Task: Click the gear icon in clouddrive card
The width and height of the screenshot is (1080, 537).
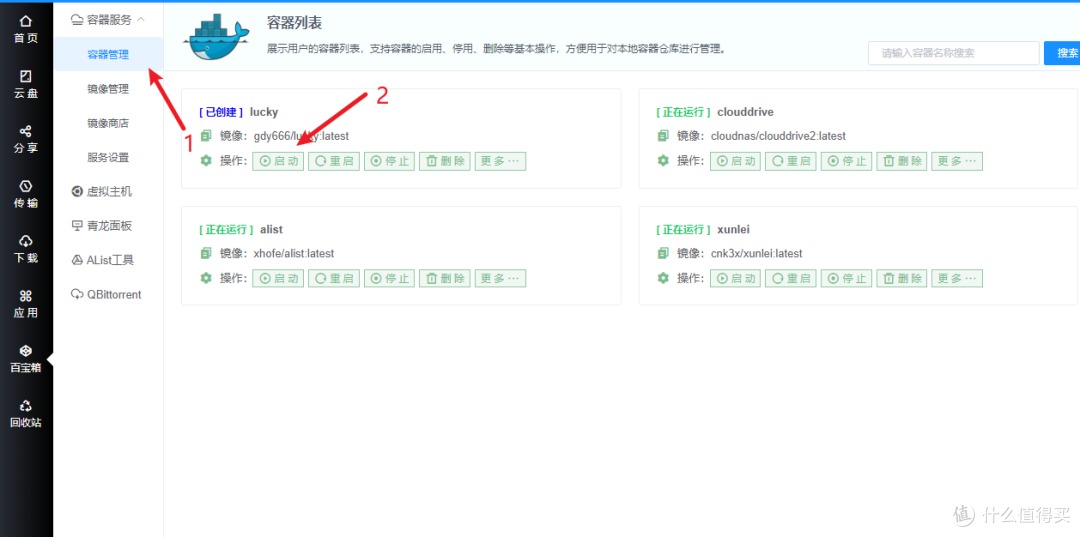Action: pos(663,160)
